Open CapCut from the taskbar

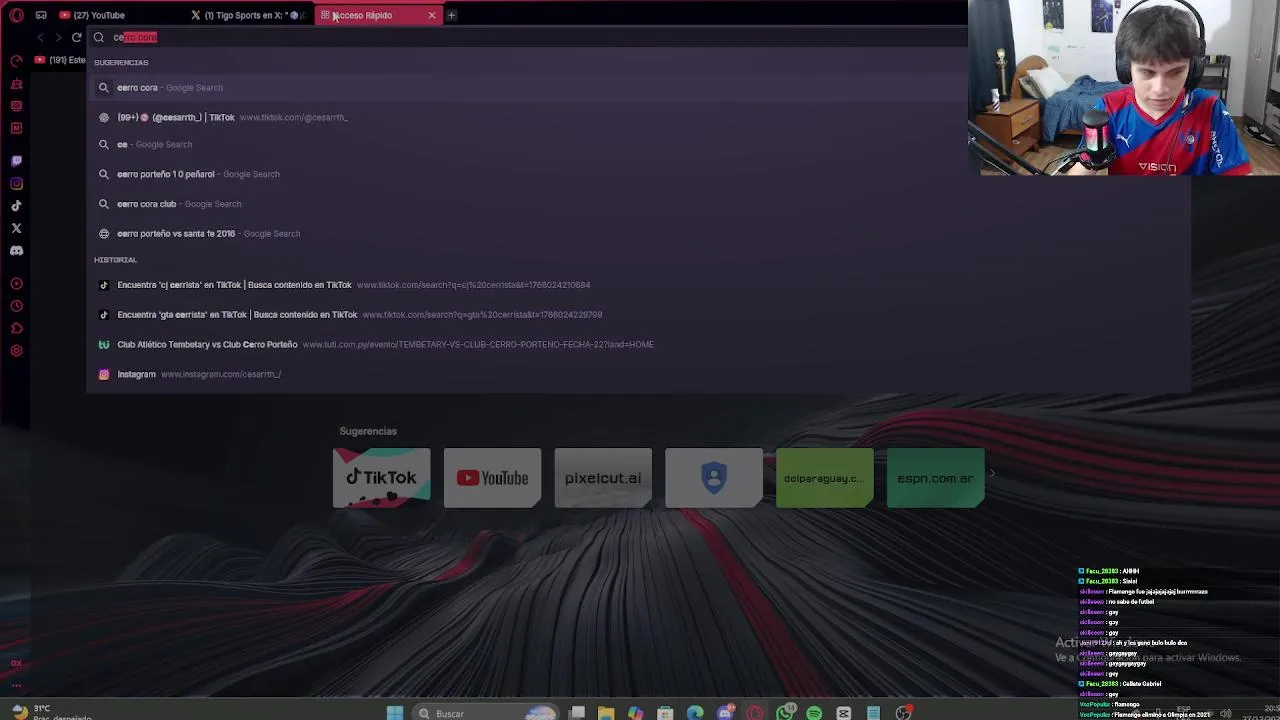pyautogui.click(x=844, y=713)
